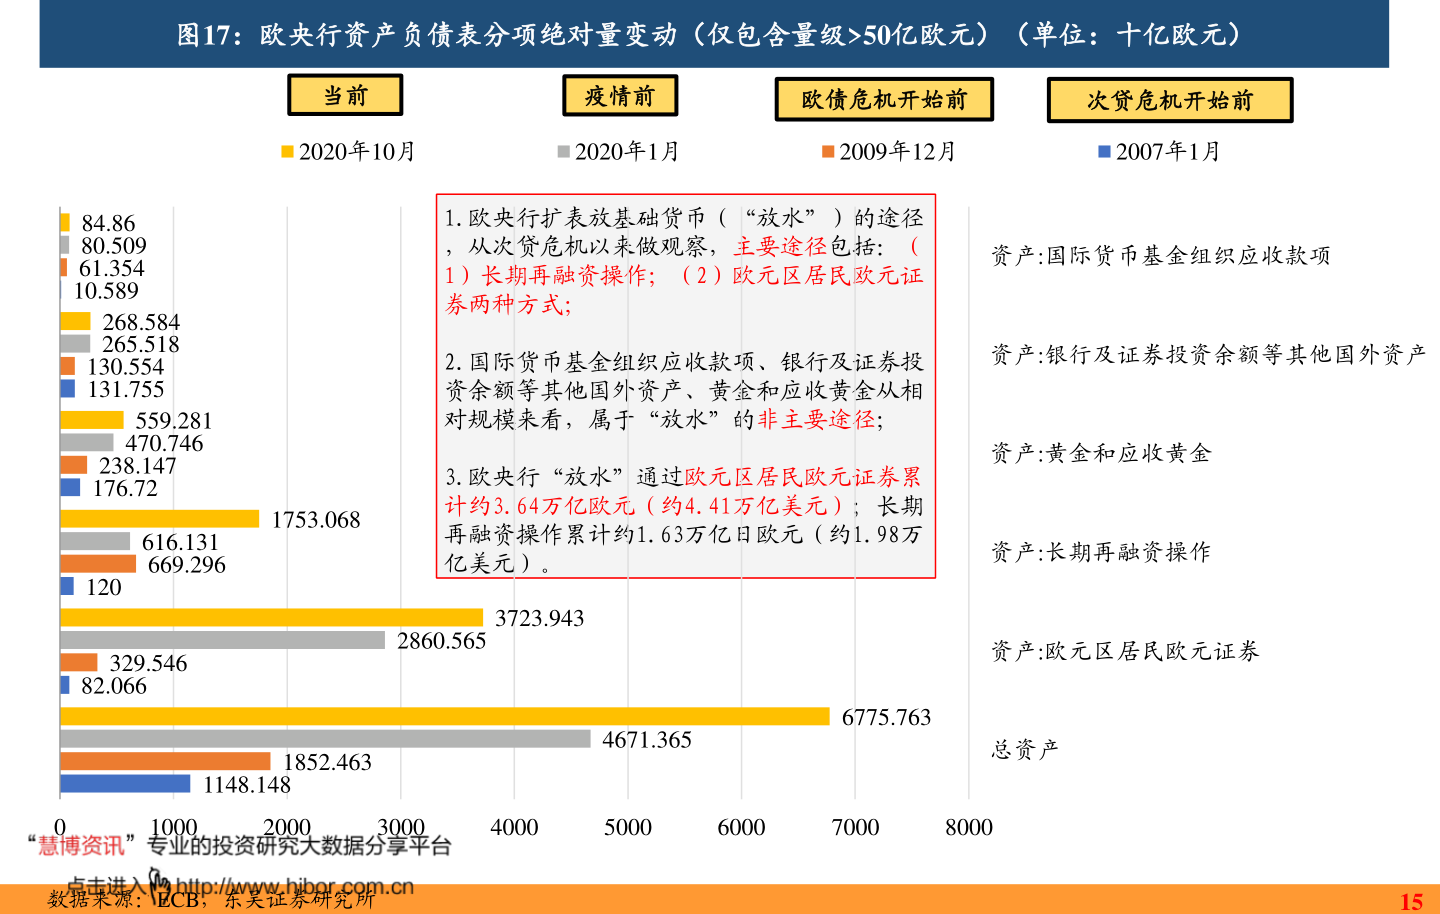
Task: Click the data label 470.746
Action: click(x=164, y=443)
